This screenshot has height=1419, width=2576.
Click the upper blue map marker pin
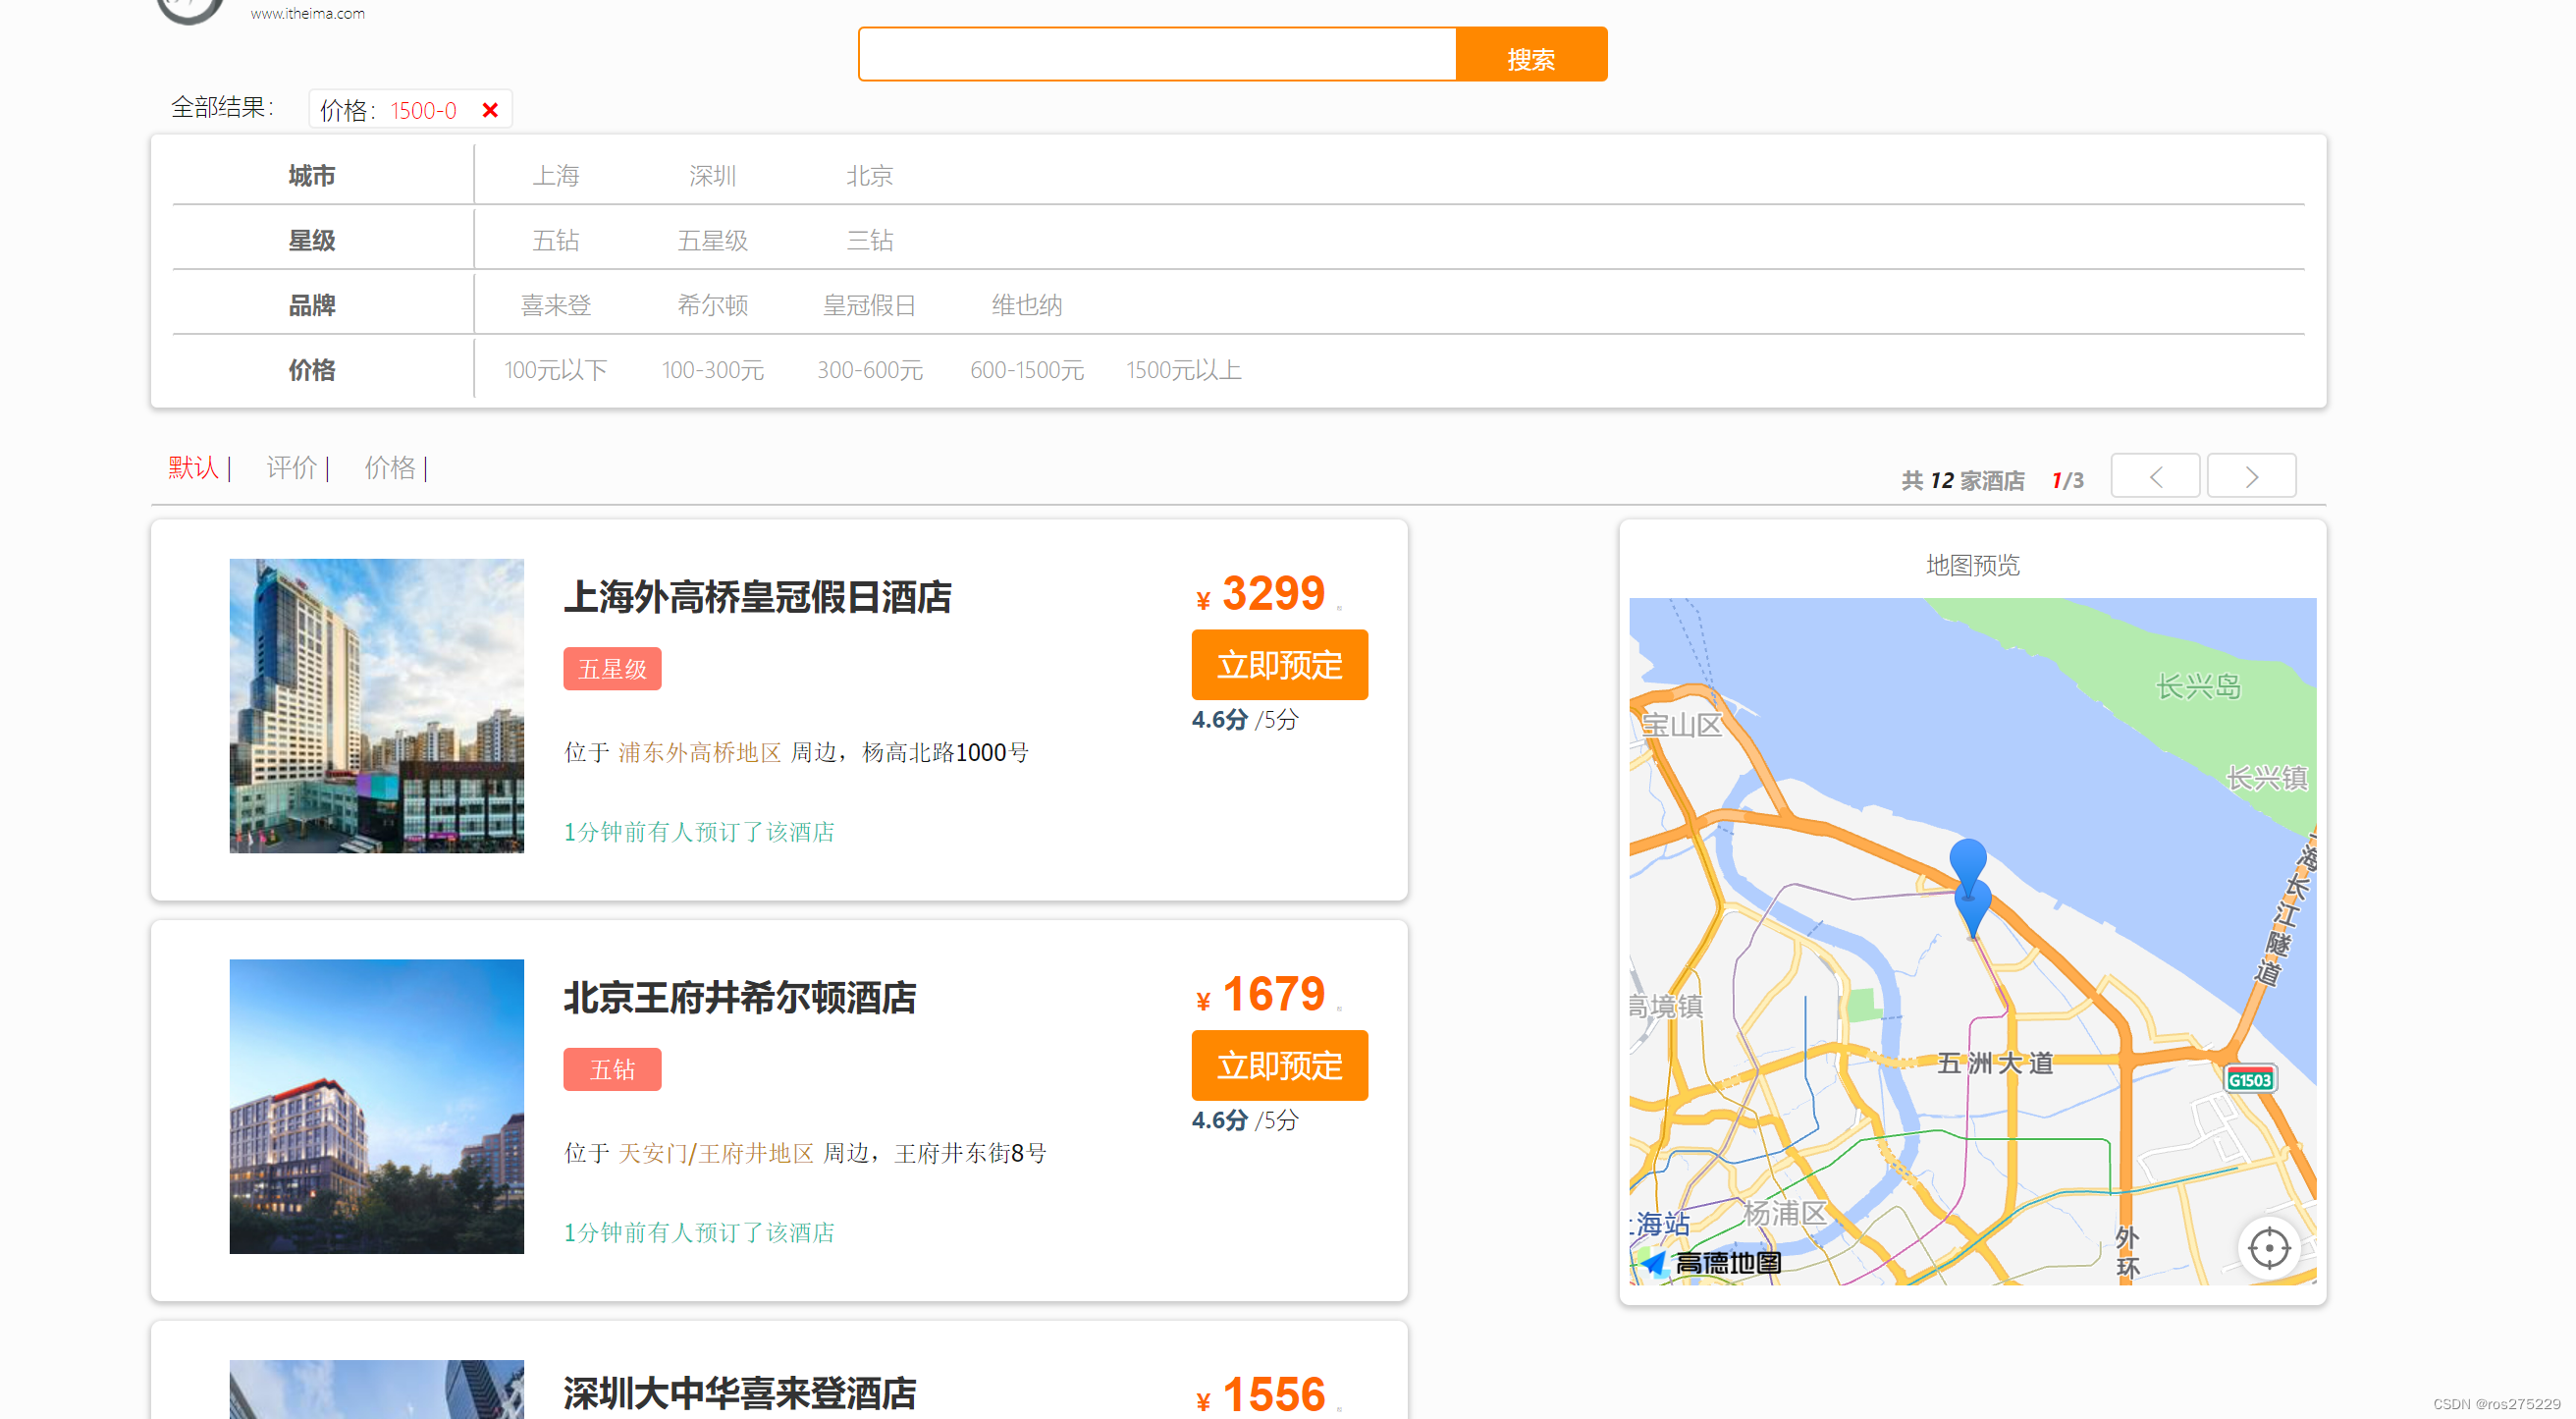[x=1968, y=862]
